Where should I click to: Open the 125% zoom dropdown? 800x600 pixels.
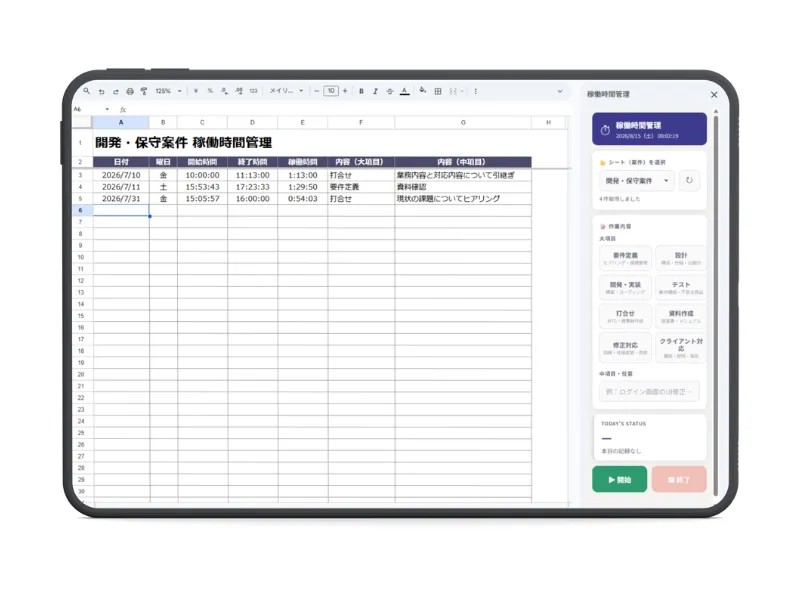tap(168, 91)
